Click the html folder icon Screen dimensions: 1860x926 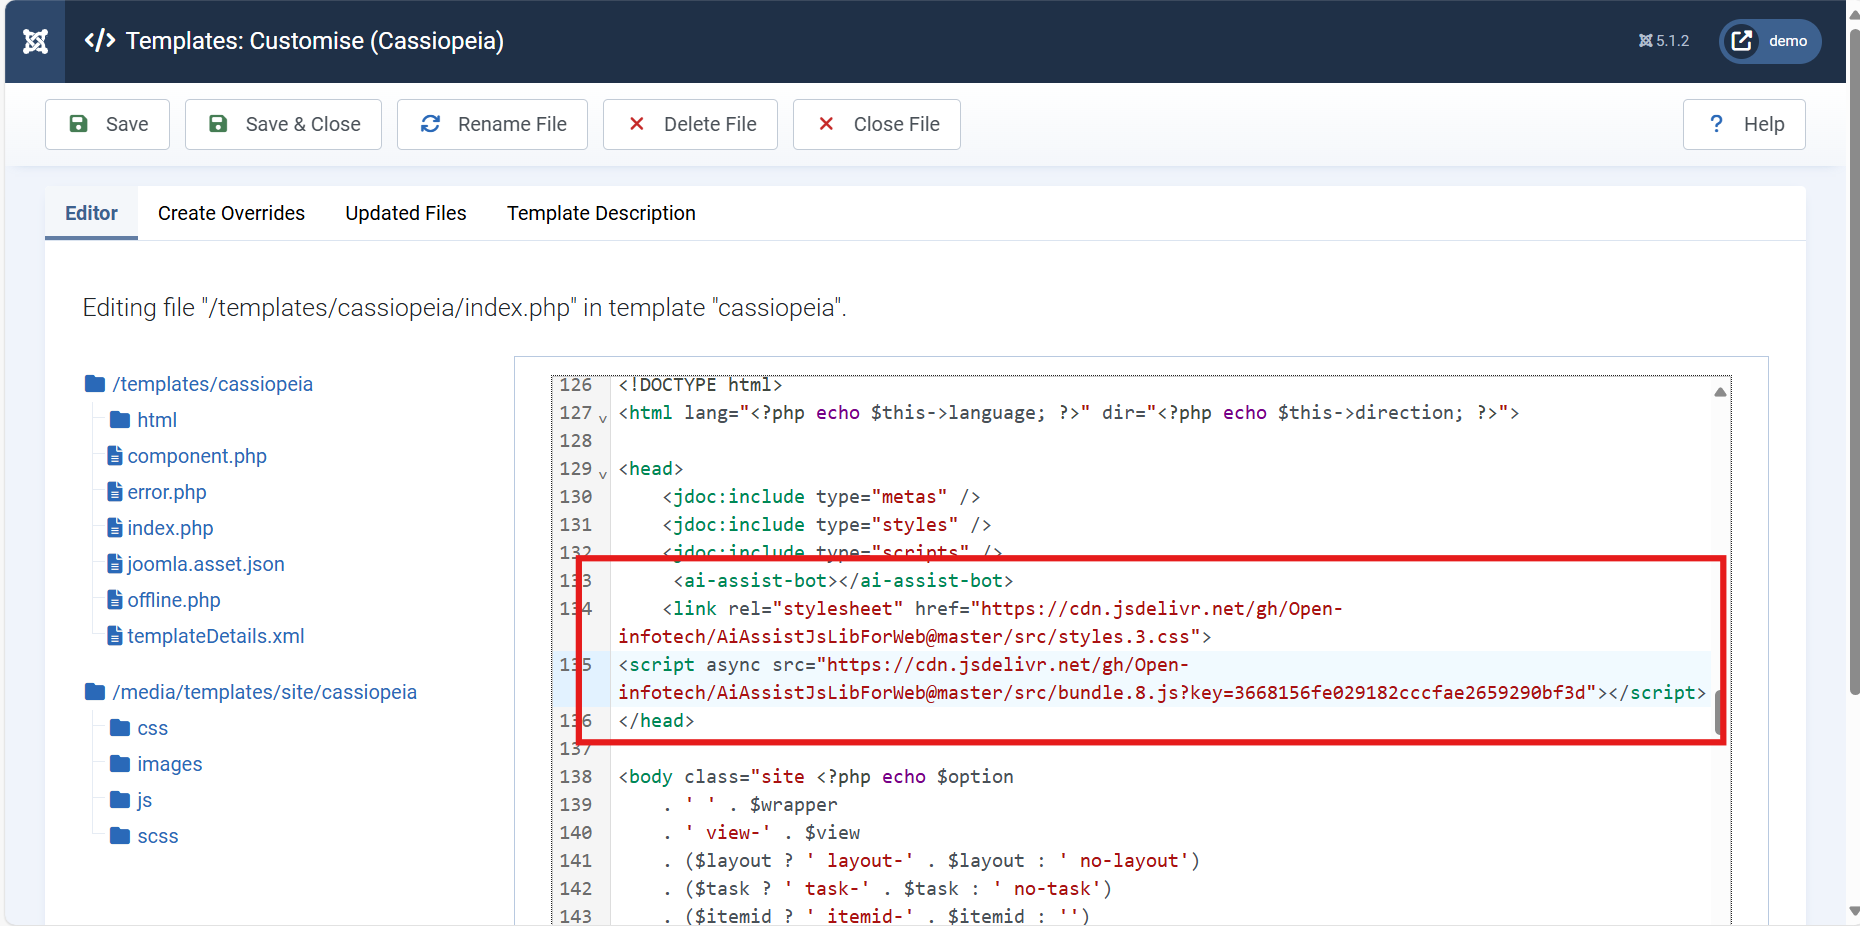[x=120, y=420]
